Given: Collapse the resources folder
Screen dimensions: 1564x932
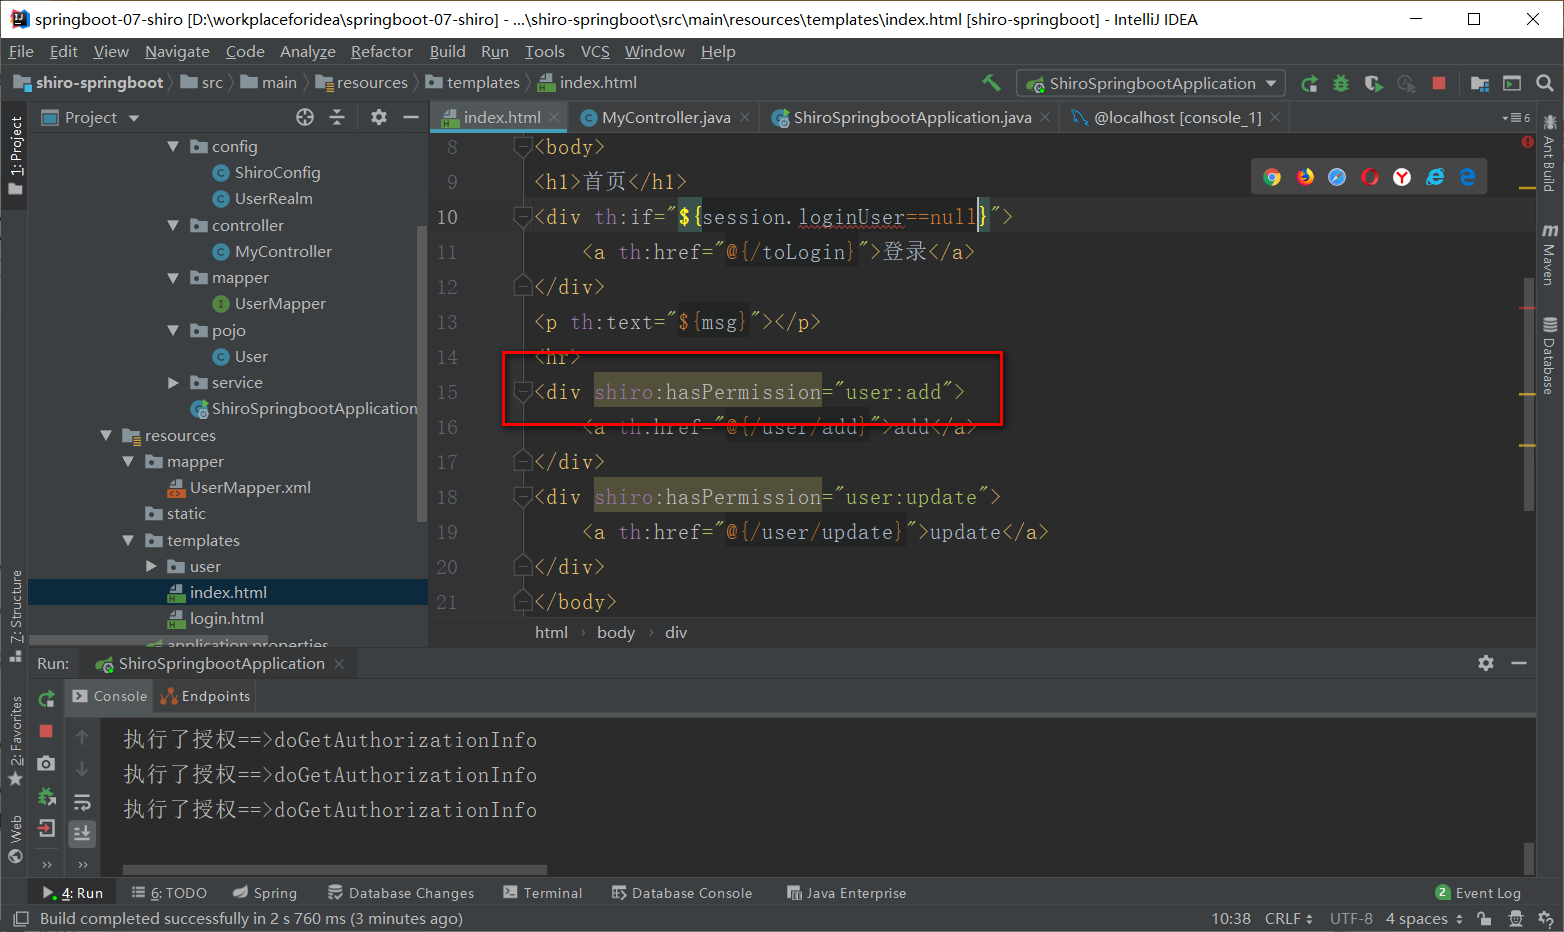Looking at the screenshot, I should (106, 435).
